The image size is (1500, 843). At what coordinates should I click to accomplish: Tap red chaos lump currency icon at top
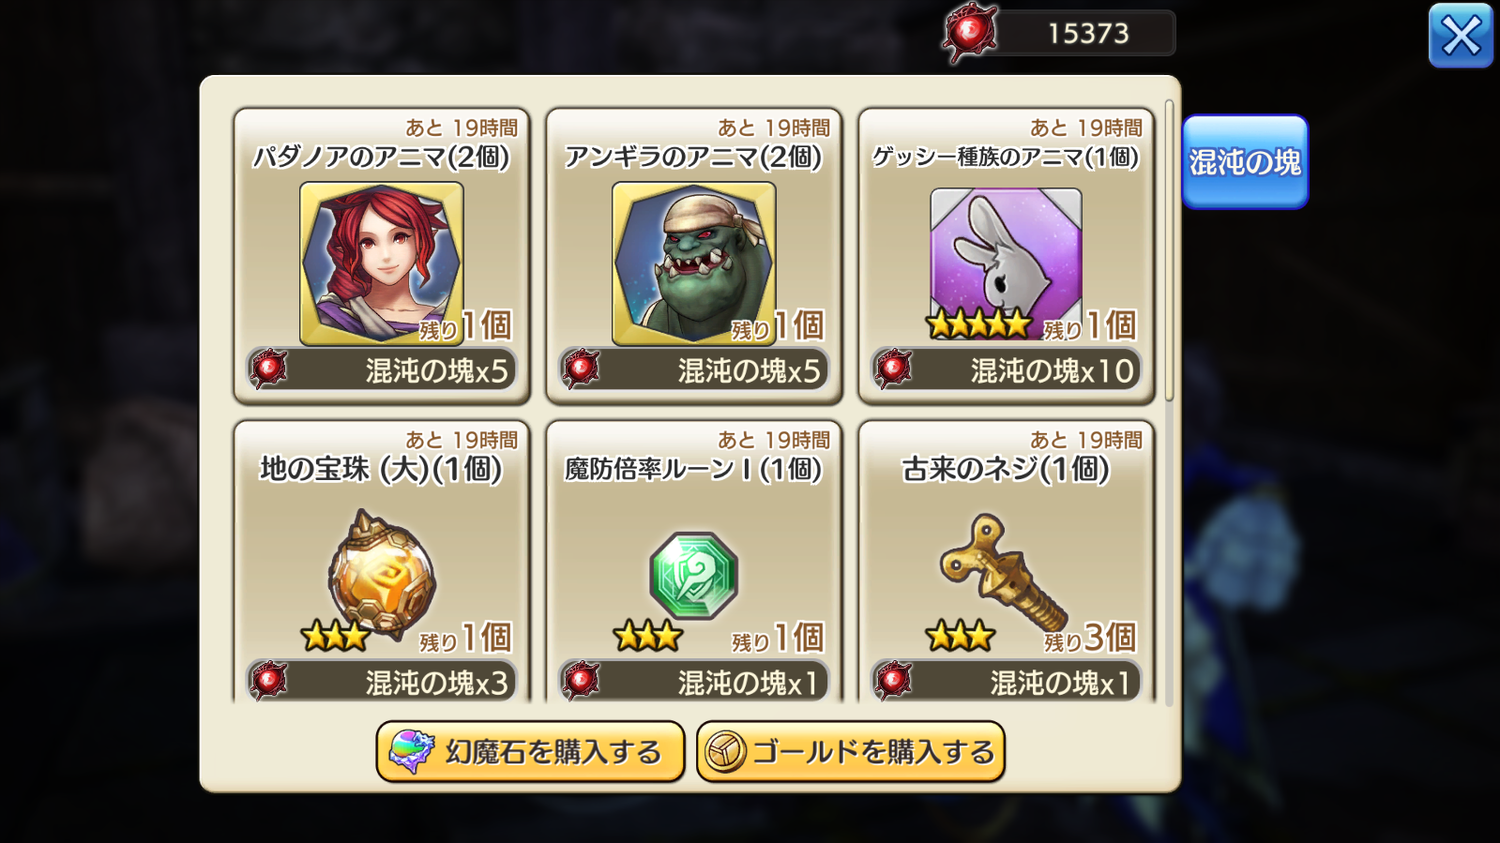[970, 34]
